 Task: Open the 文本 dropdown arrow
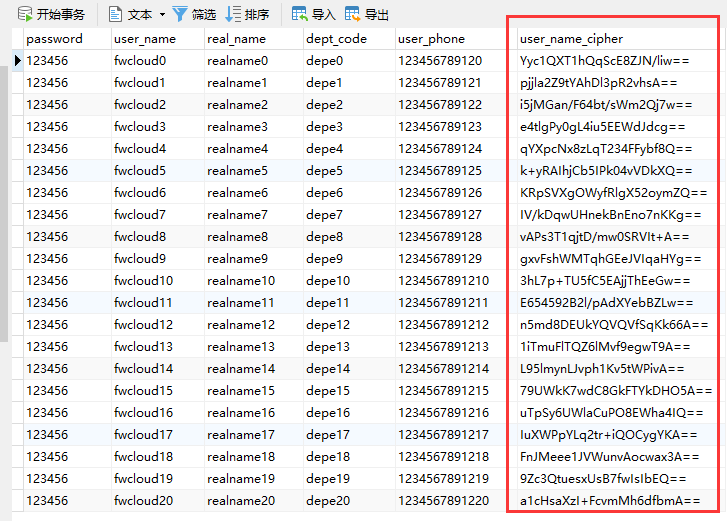coord(162,15)
